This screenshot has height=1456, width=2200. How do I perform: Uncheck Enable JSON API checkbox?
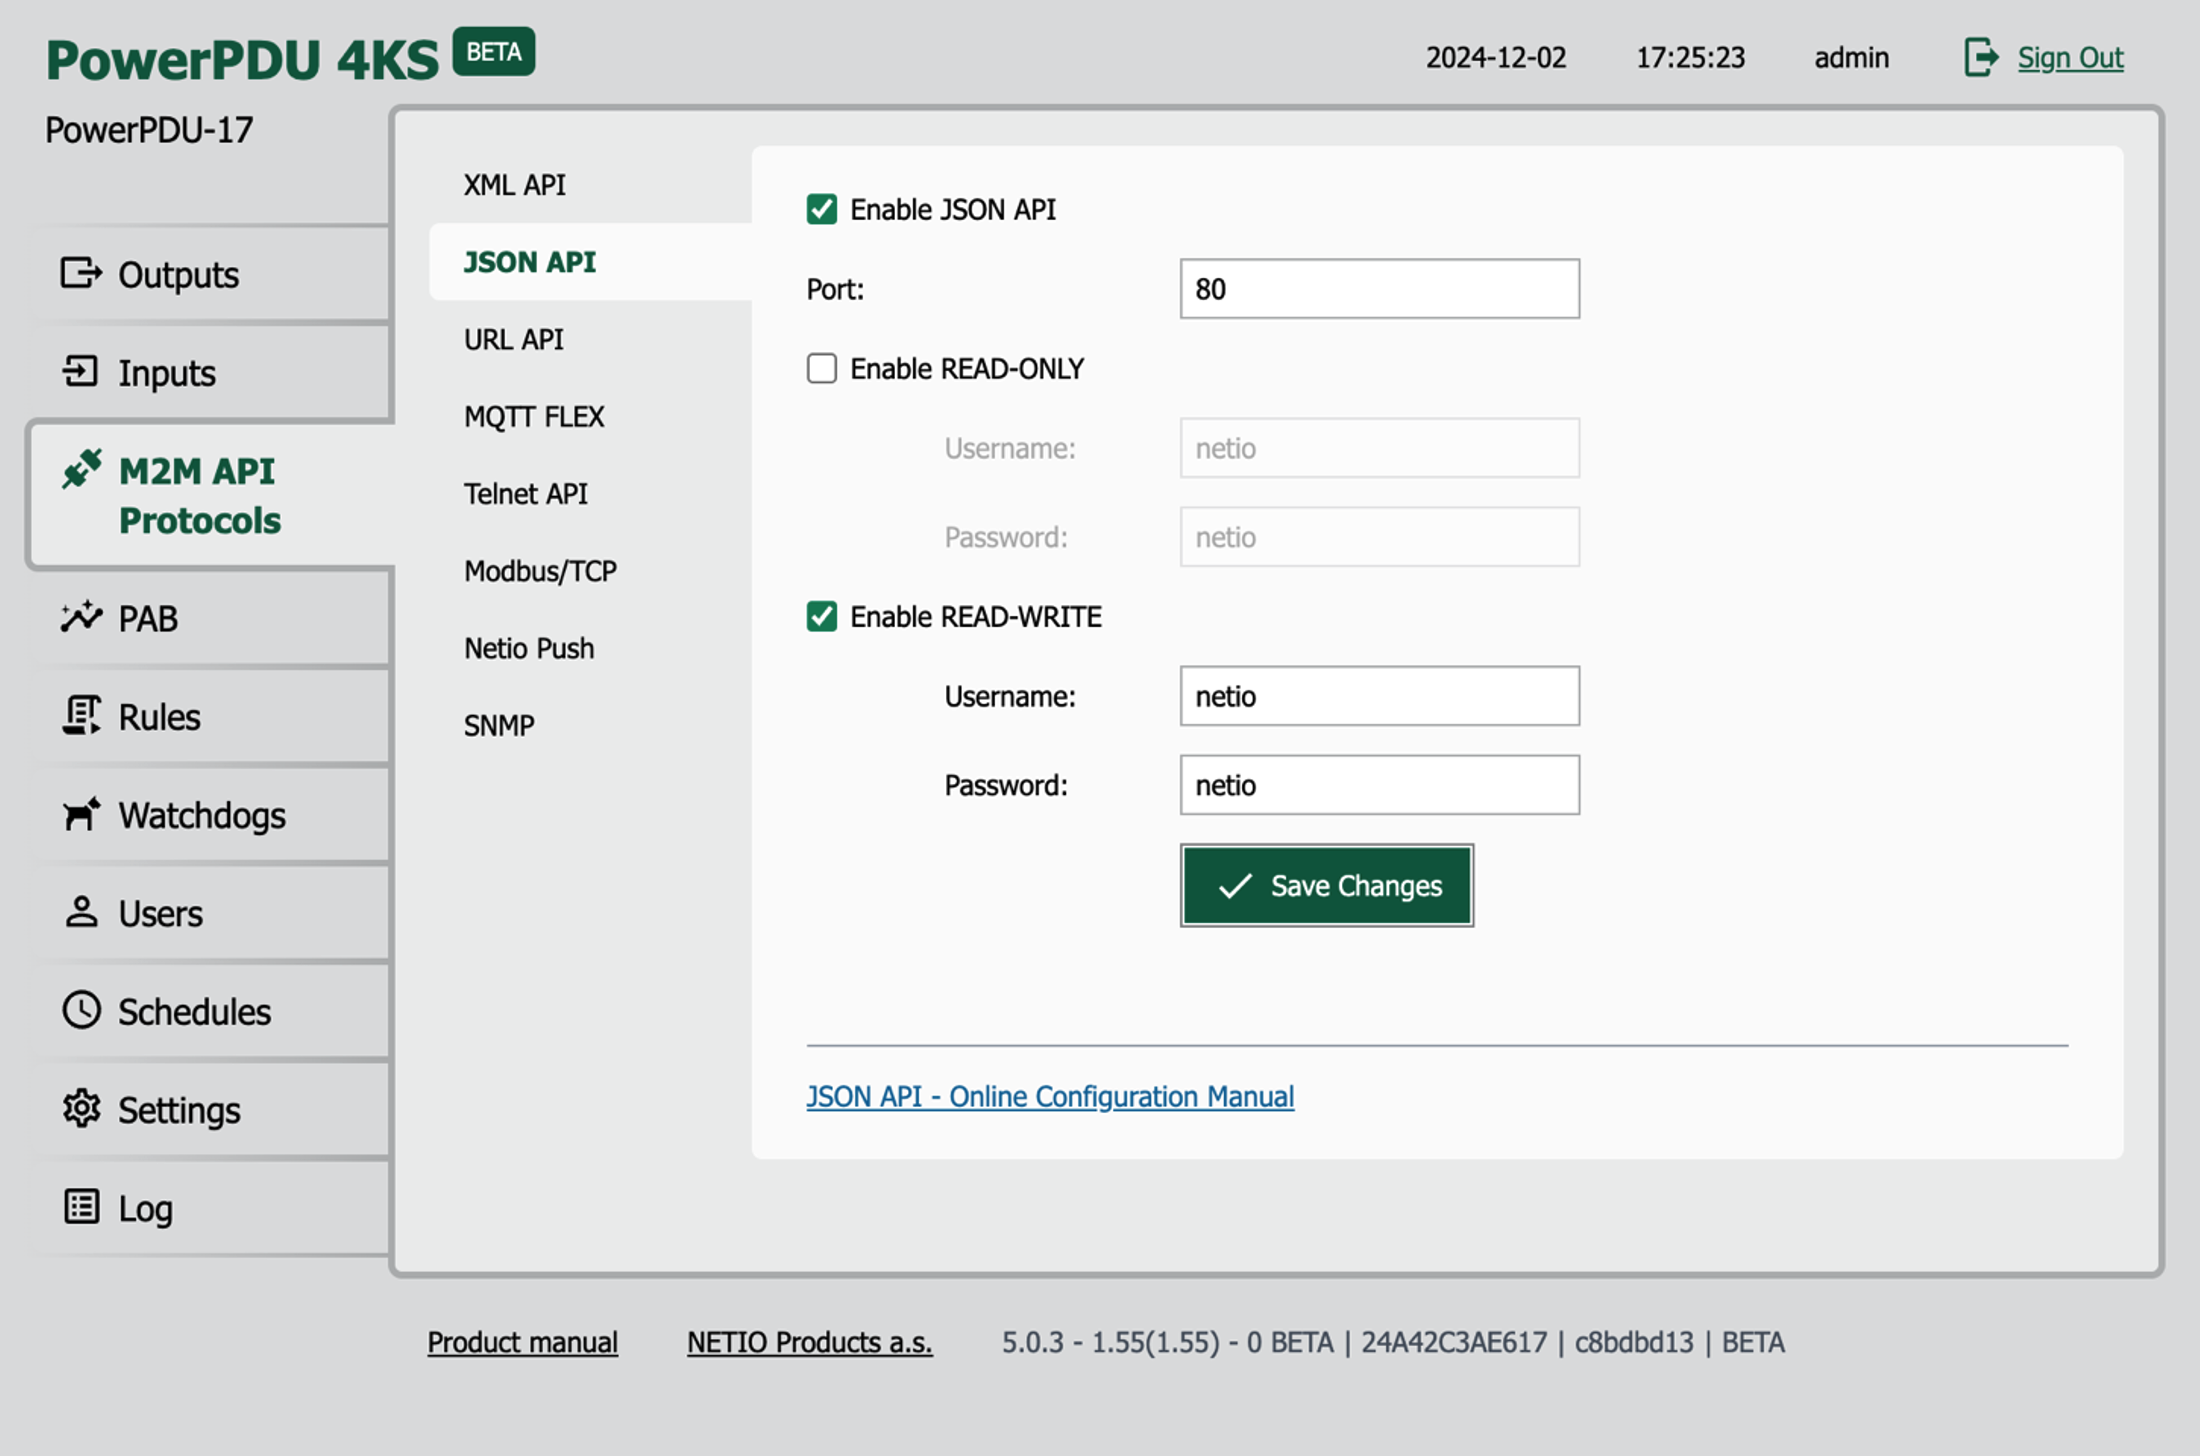pos(822,209)
